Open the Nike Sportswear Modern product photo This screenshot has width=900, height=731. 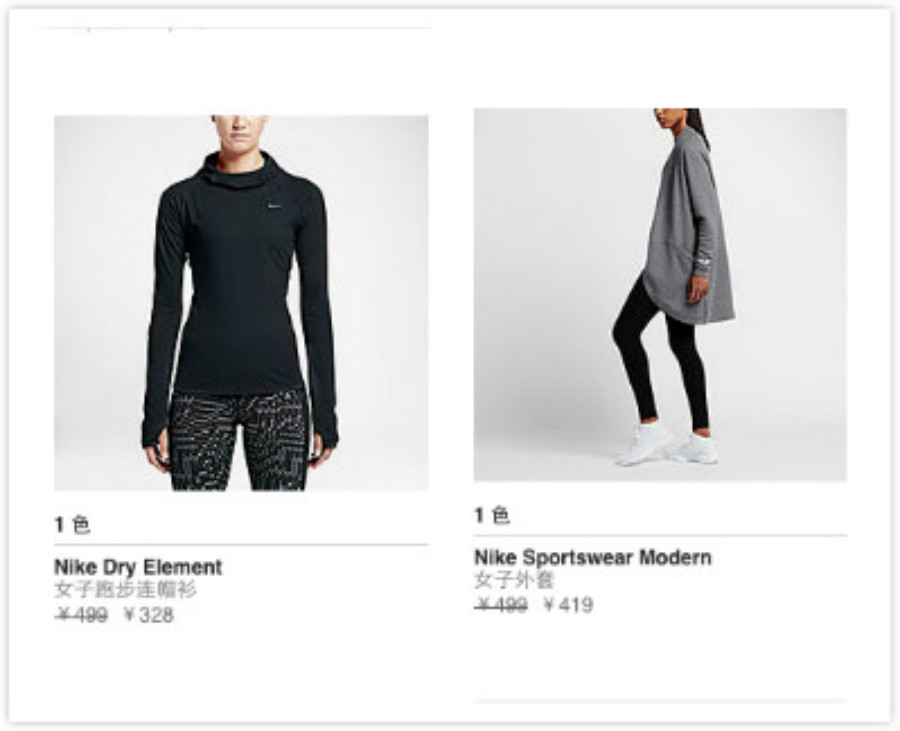pyautogui.click(x=660, y=295)
